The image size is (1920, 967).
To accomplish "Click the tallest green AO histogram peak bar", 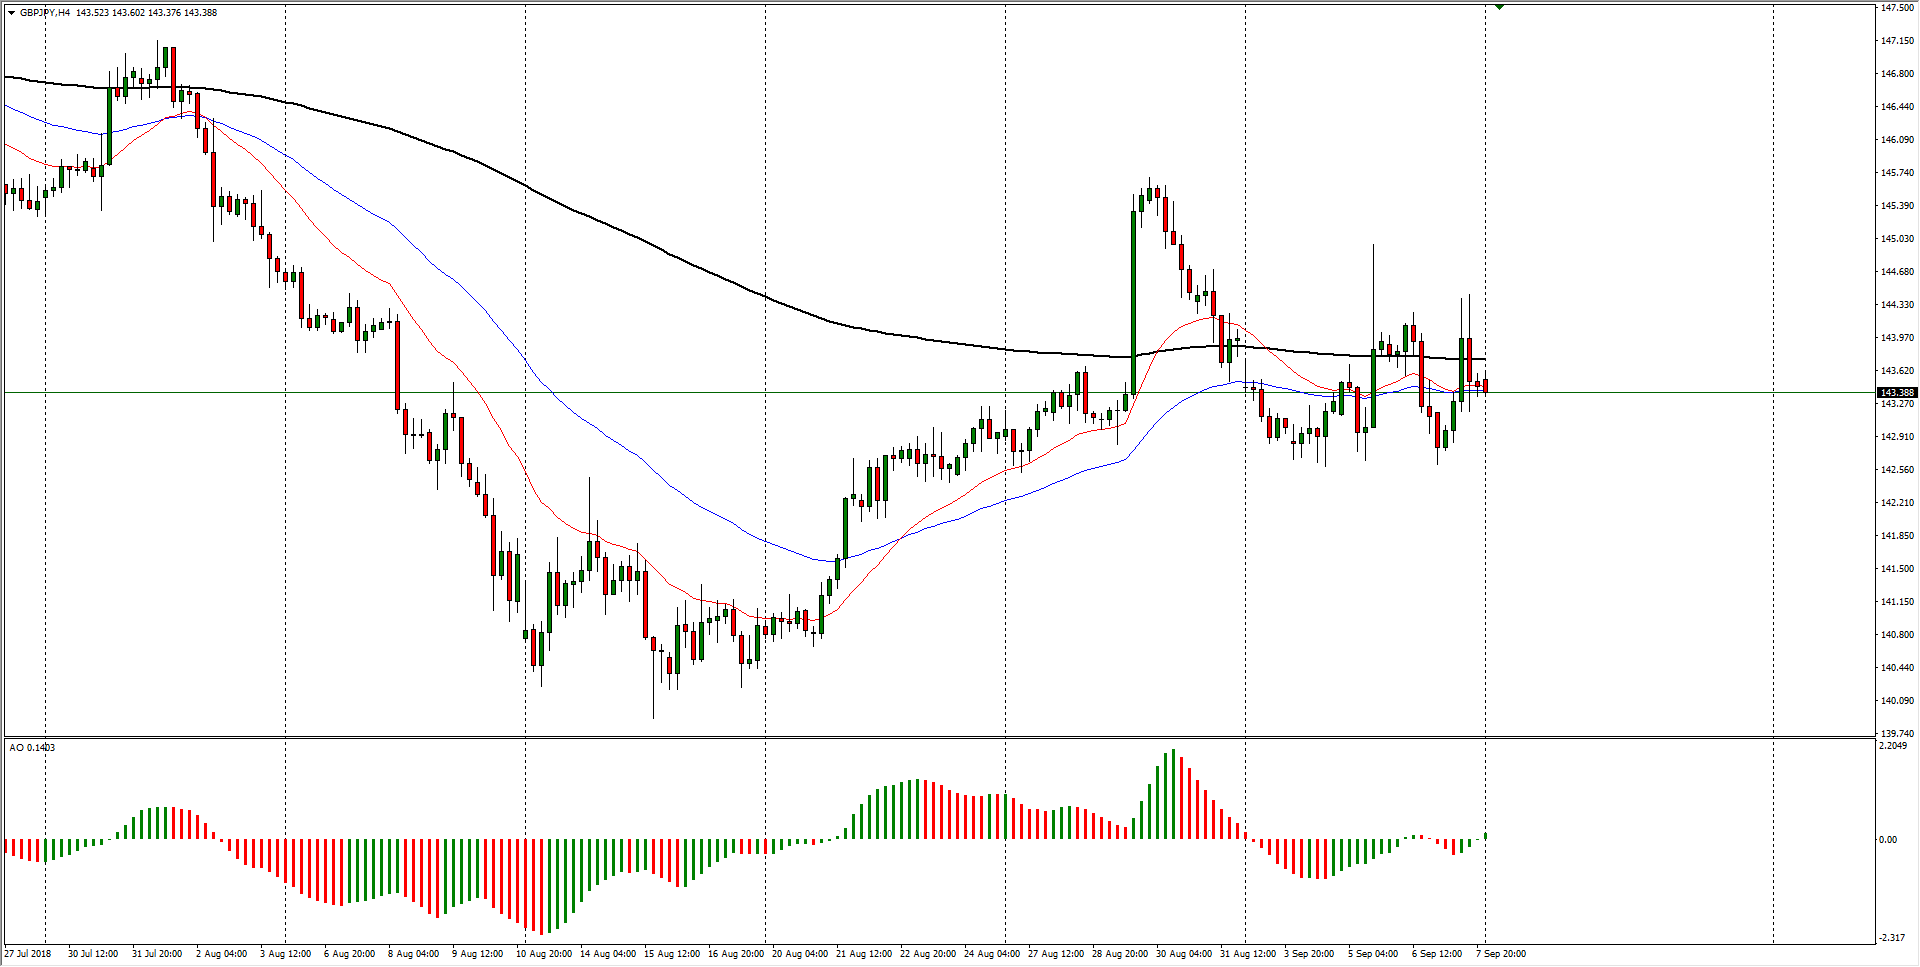I will 1173,795.
